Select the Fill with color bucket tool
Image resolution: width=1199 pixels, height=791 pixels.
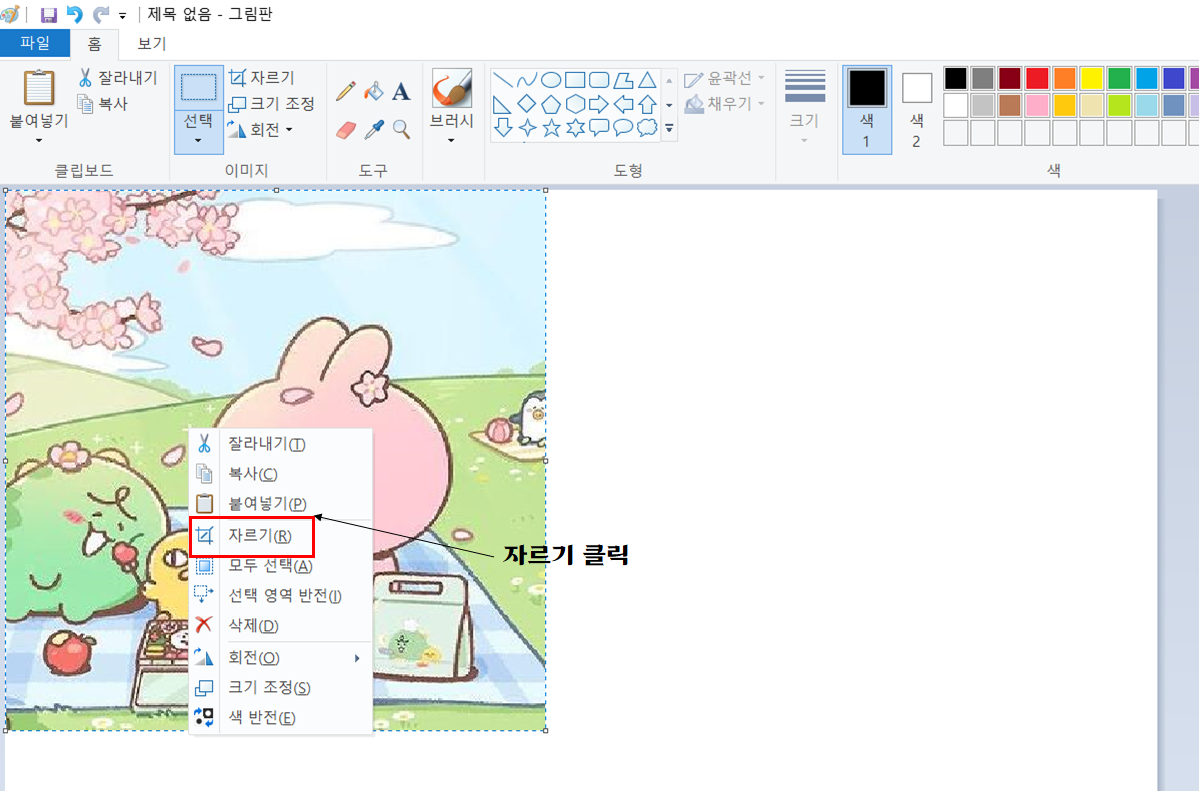click(x=373, y=91)
